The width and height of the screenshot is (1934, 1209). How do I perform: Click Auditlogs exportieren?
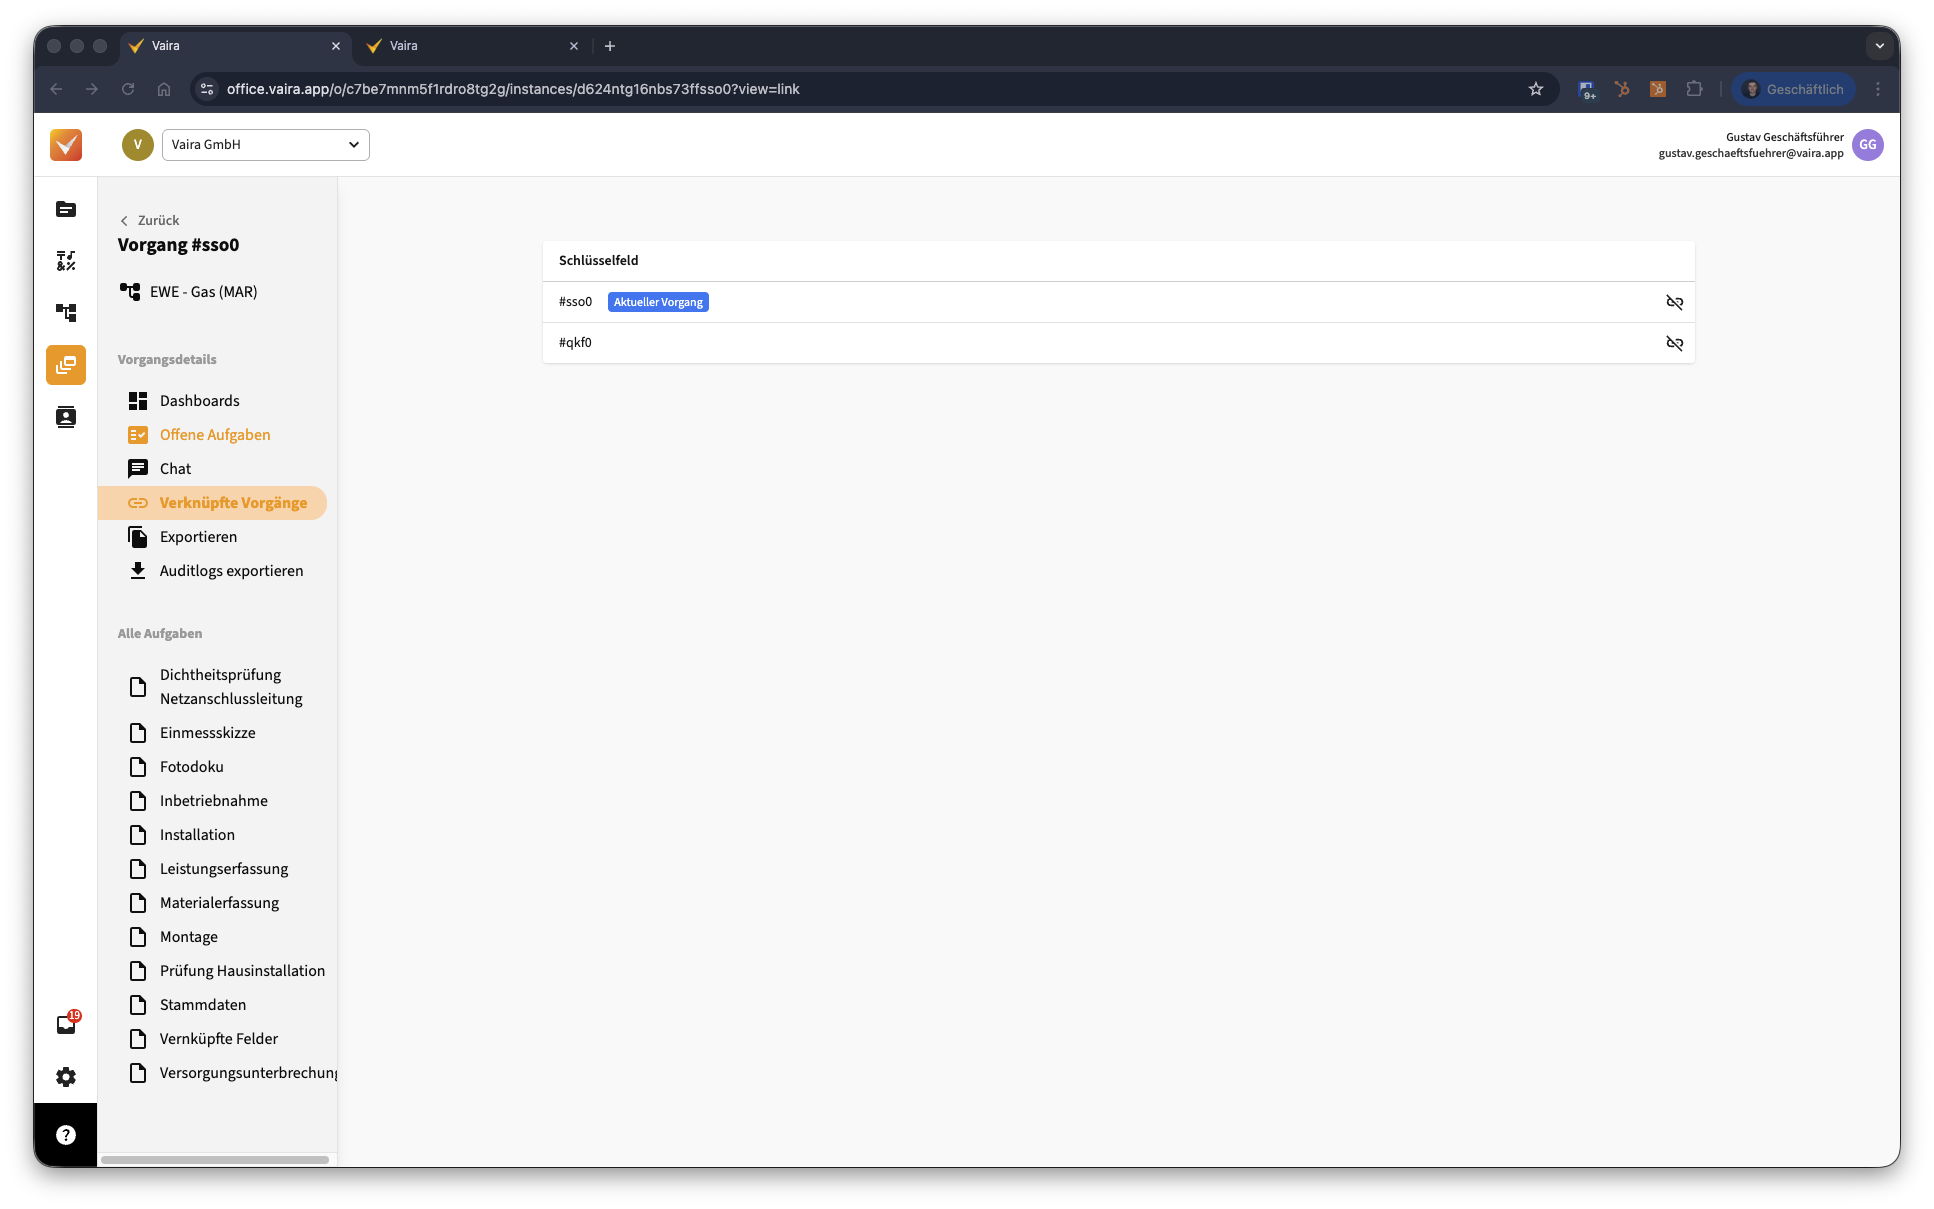pyautogui.click(x=230, y=571)
